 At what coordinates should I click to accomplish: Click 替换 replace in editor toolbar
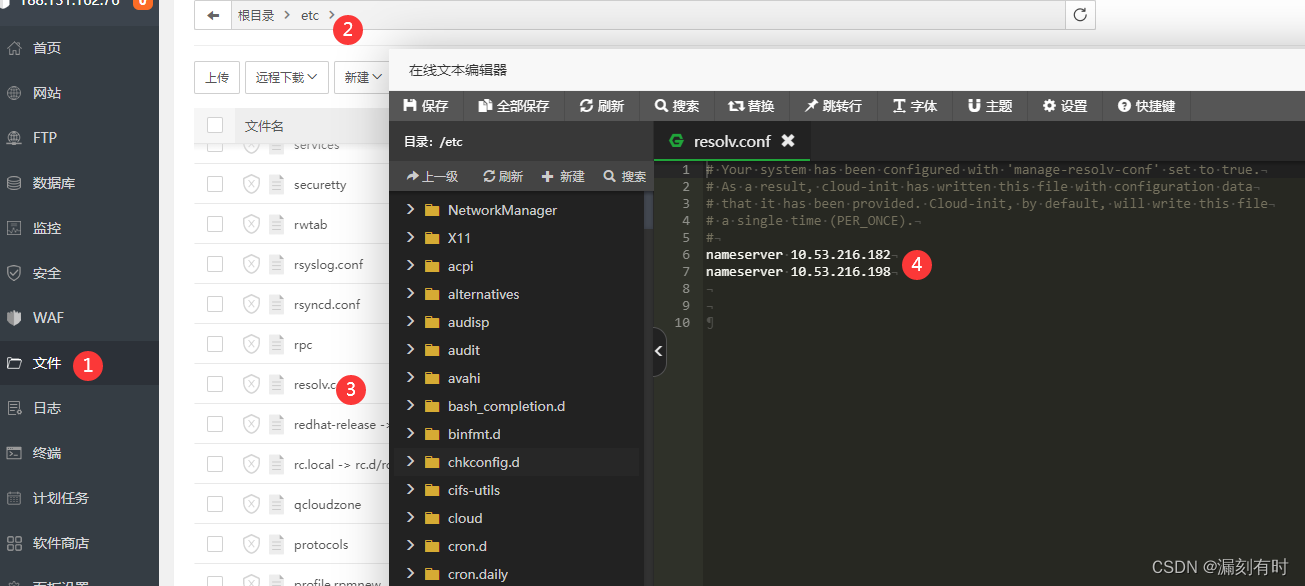[x=751, y=105]
